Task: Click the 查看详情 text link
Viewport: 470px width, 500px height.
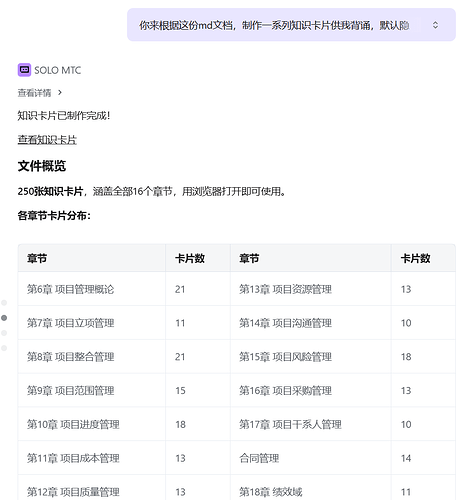Action: tap(34, 93)
